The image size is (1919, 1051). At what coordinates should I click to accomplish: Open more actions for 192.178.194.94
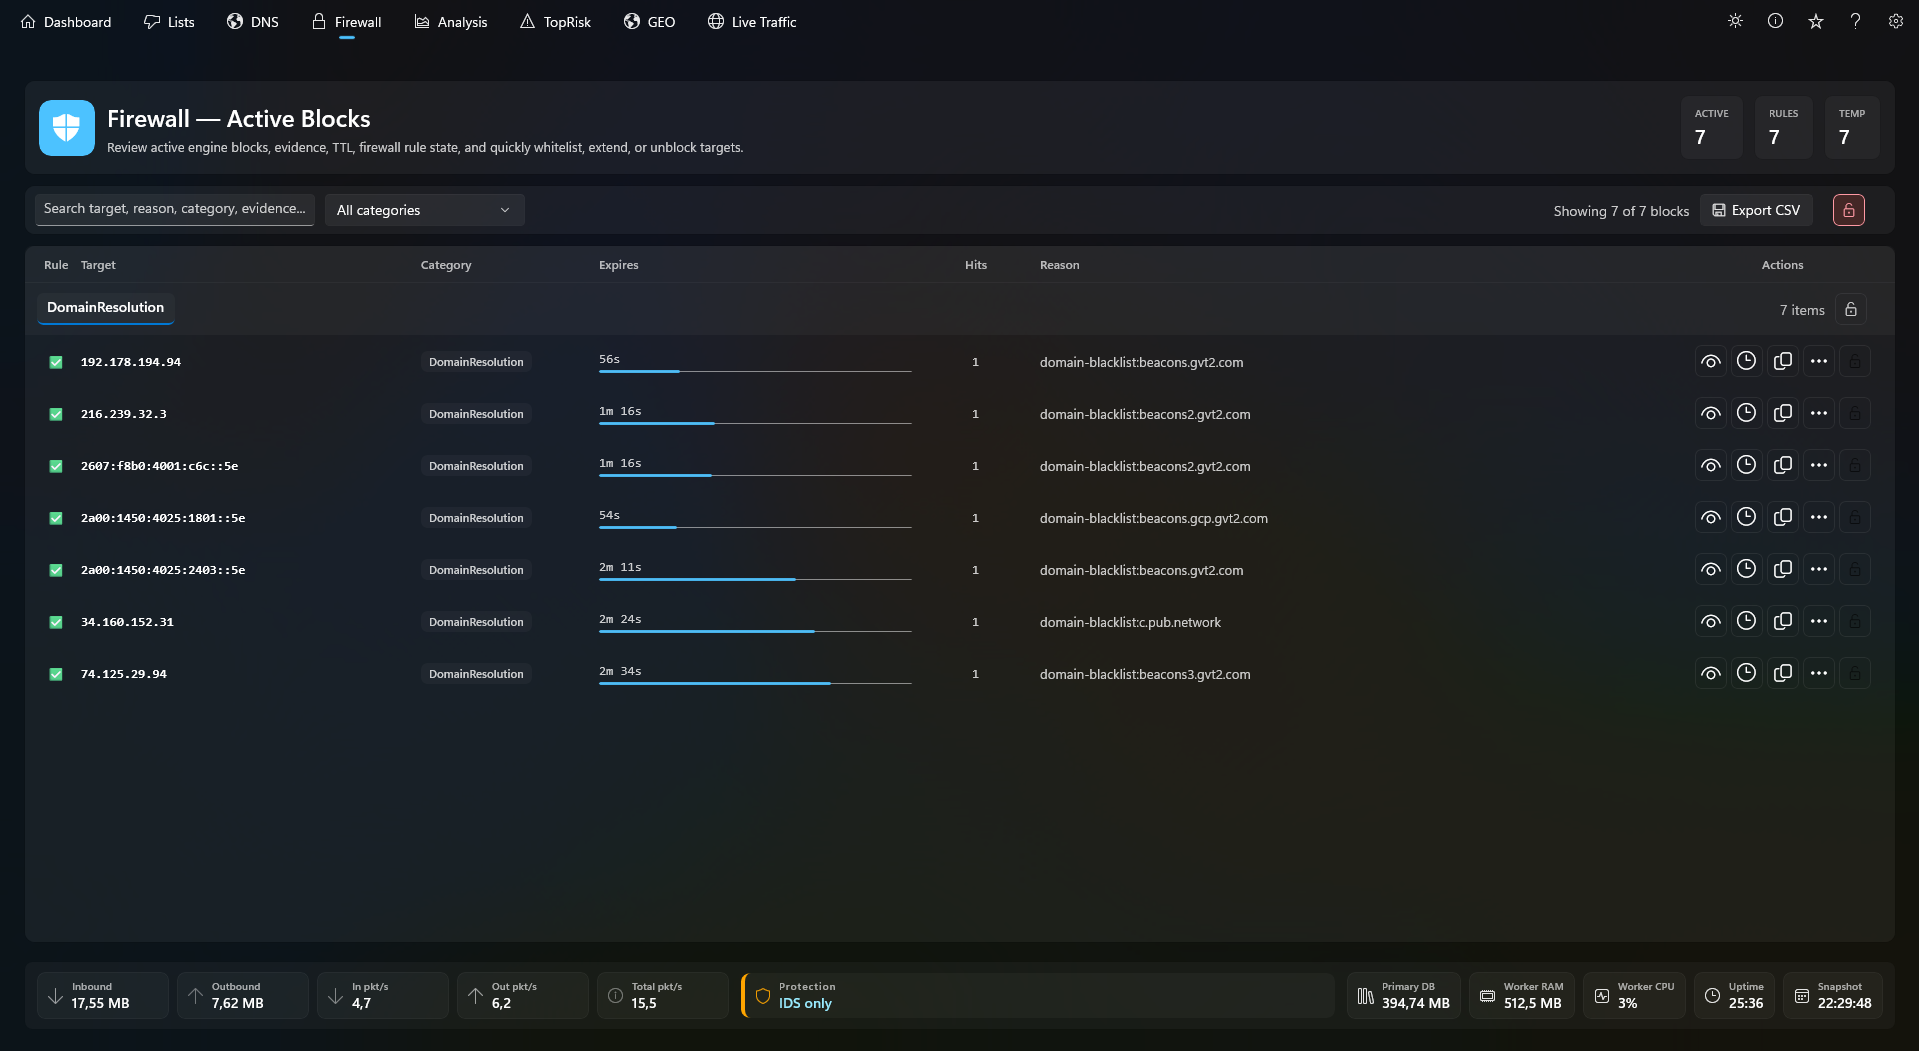click(x=1819, y=361)
